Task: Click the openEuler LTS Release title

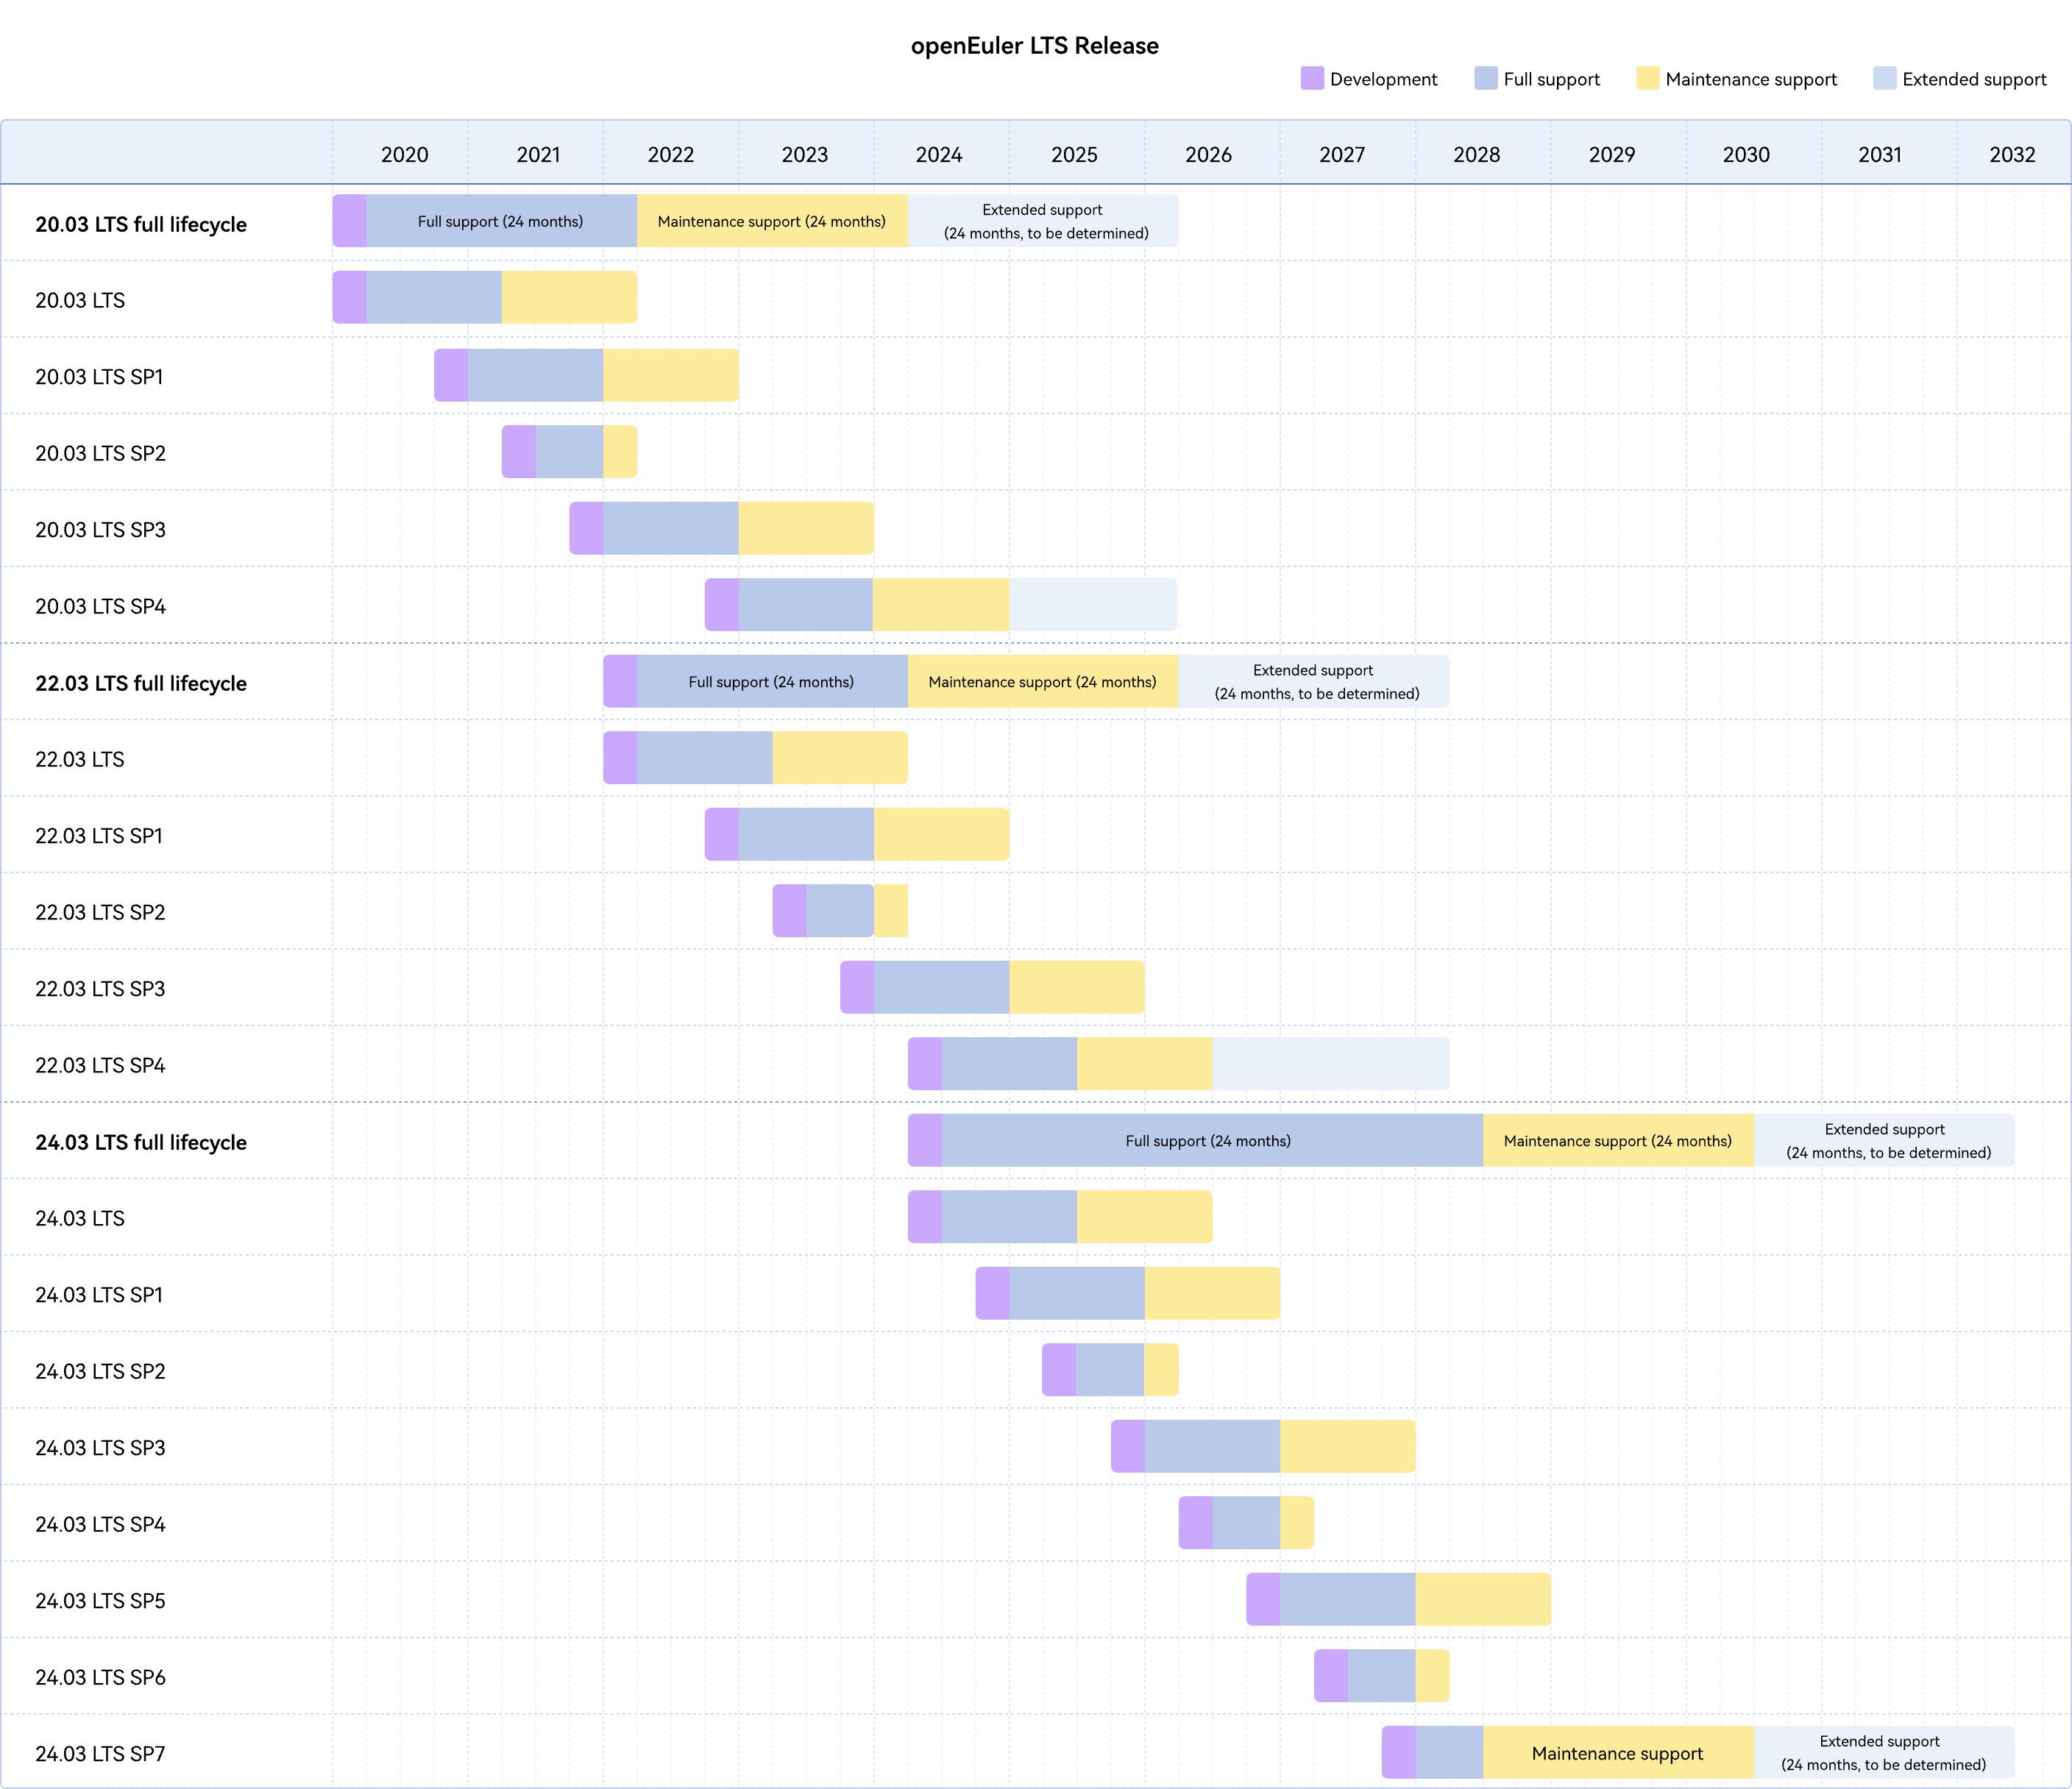Action: 1034,46
